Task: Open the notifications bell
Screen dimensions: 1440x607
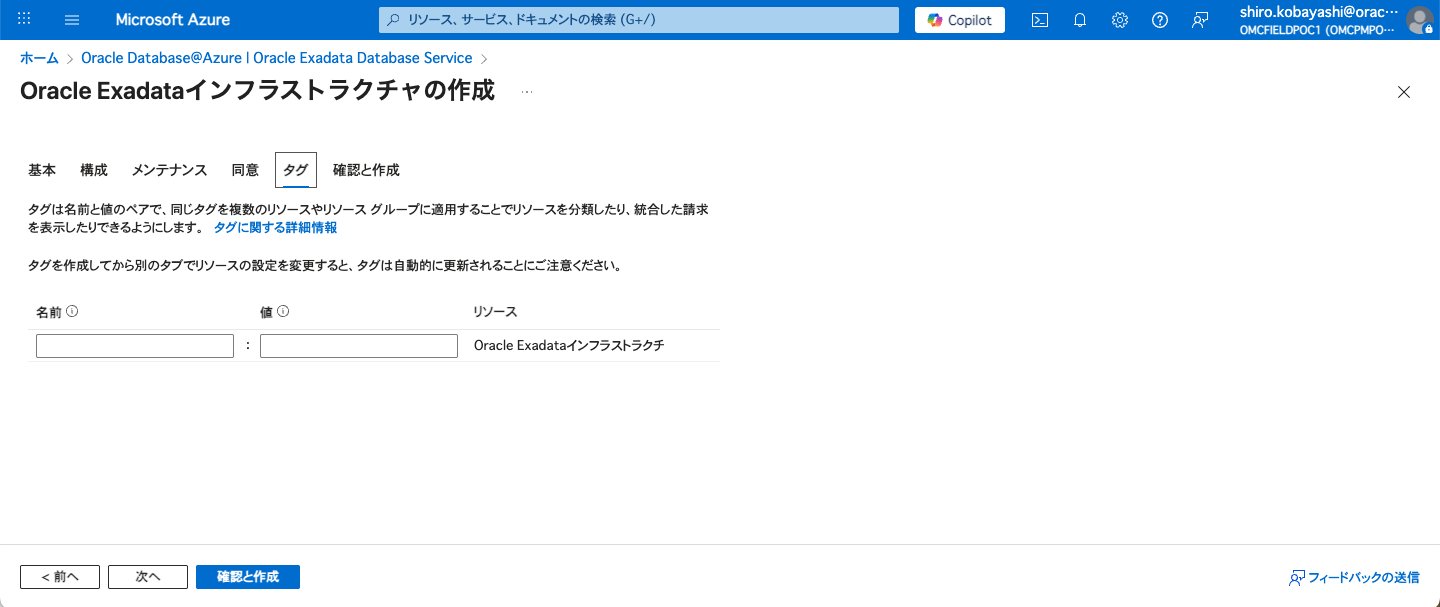Action: pos(1079,19)
